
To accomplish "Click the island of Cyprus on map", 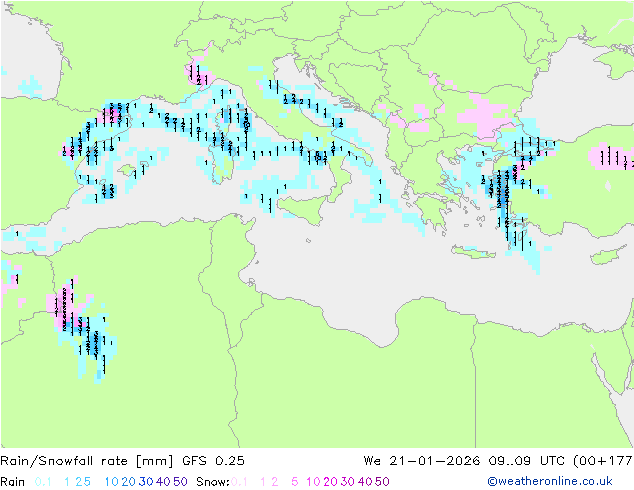I will pyautogui.click(x=608, y=255).
